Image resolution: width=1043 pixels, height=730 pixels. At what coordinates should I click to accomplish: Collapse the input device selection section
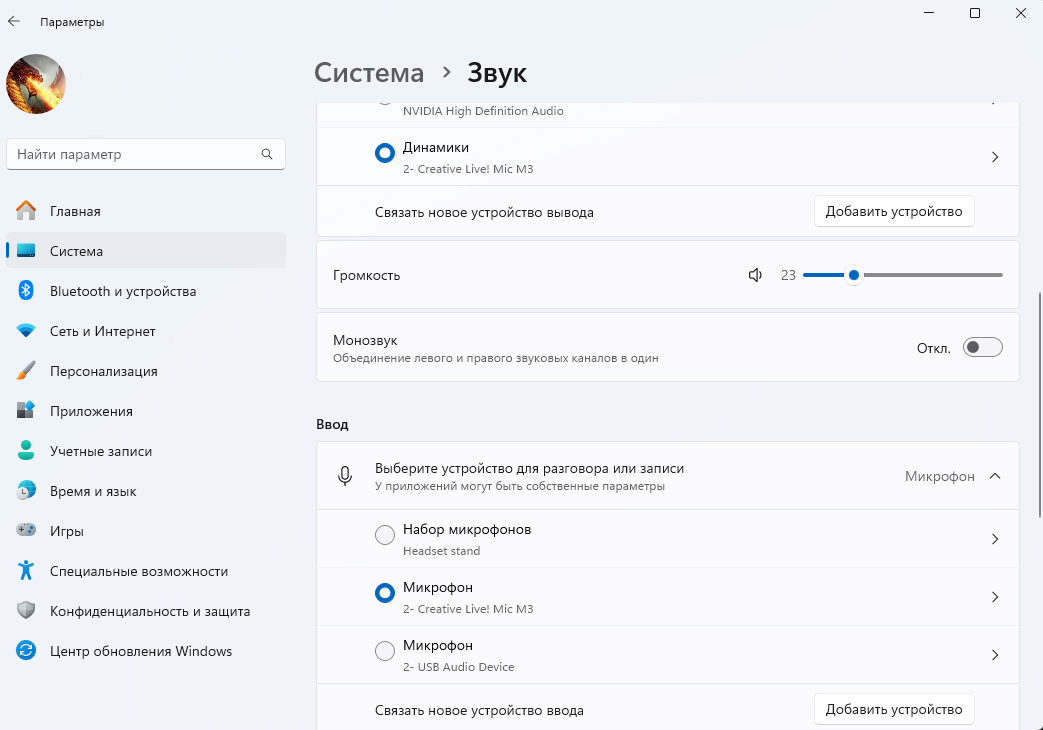click(x=995, y=476)
